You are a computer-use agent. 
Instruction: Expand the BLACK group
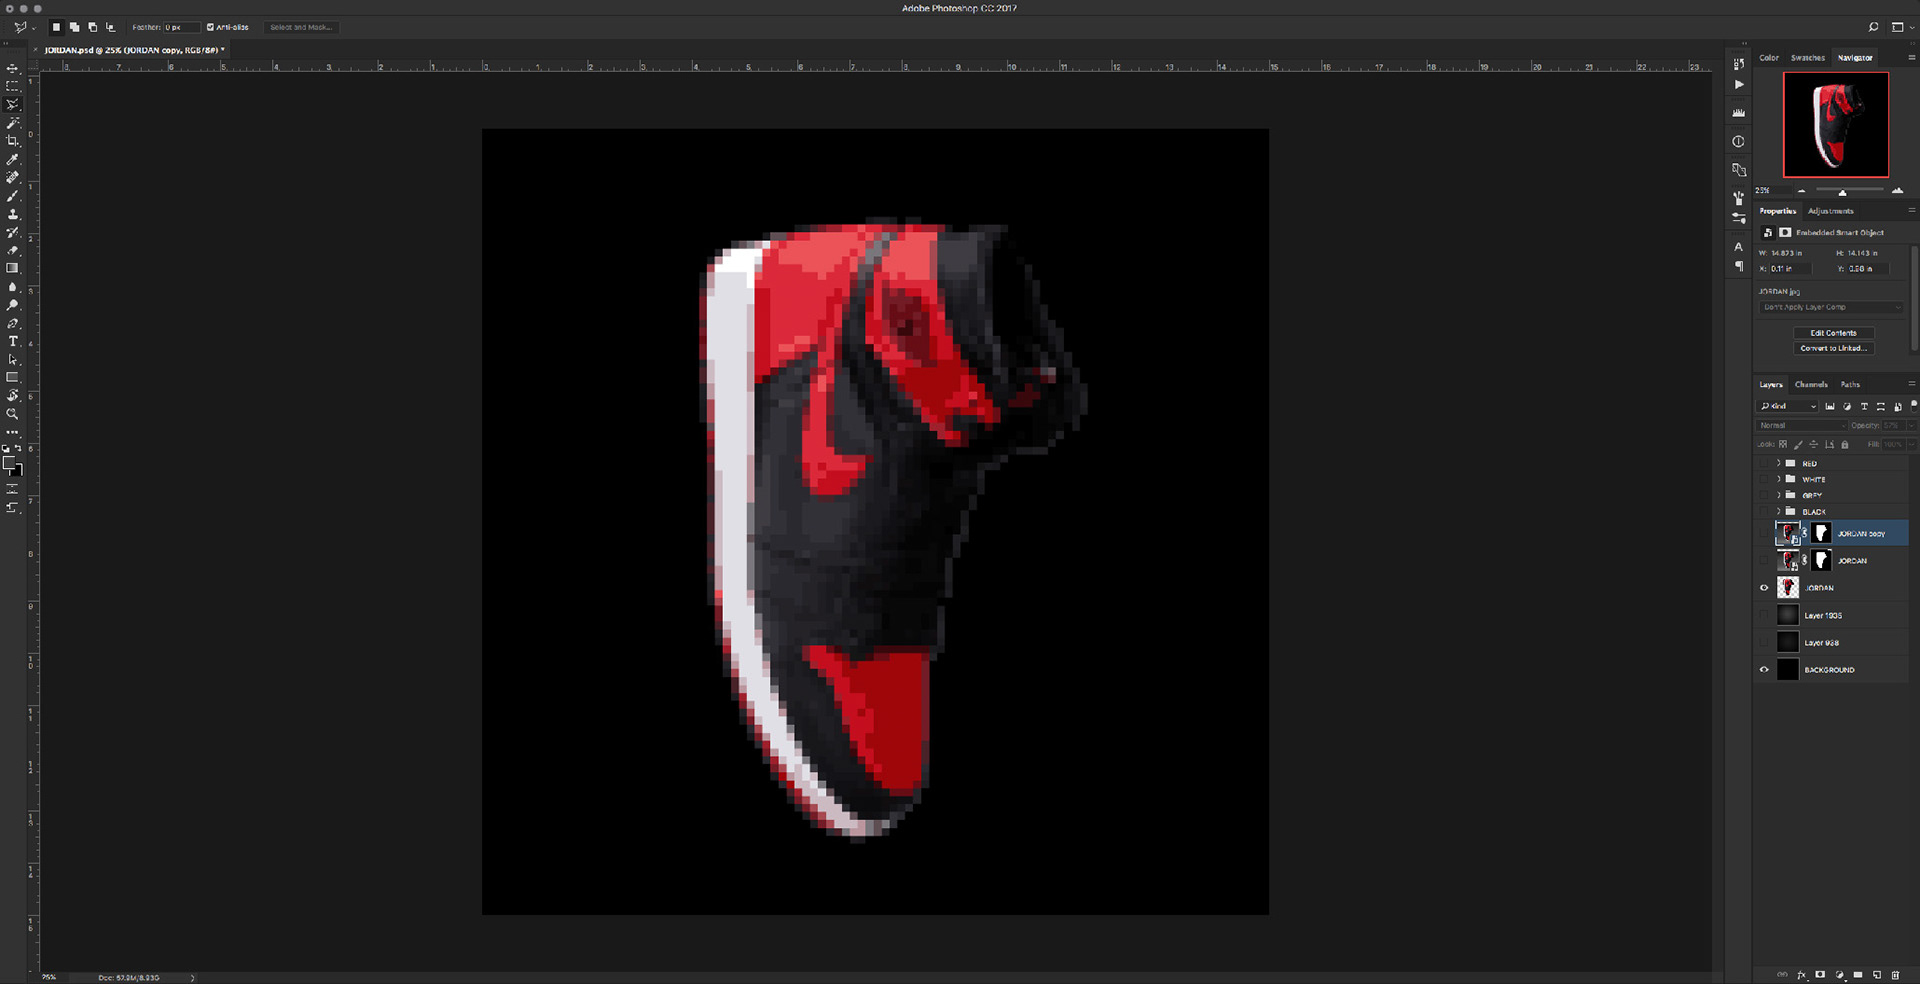1778,511
